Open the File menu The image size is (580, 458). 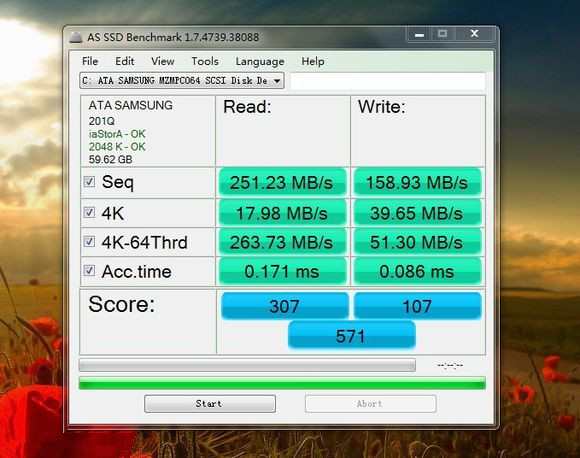tap(90, 61)
